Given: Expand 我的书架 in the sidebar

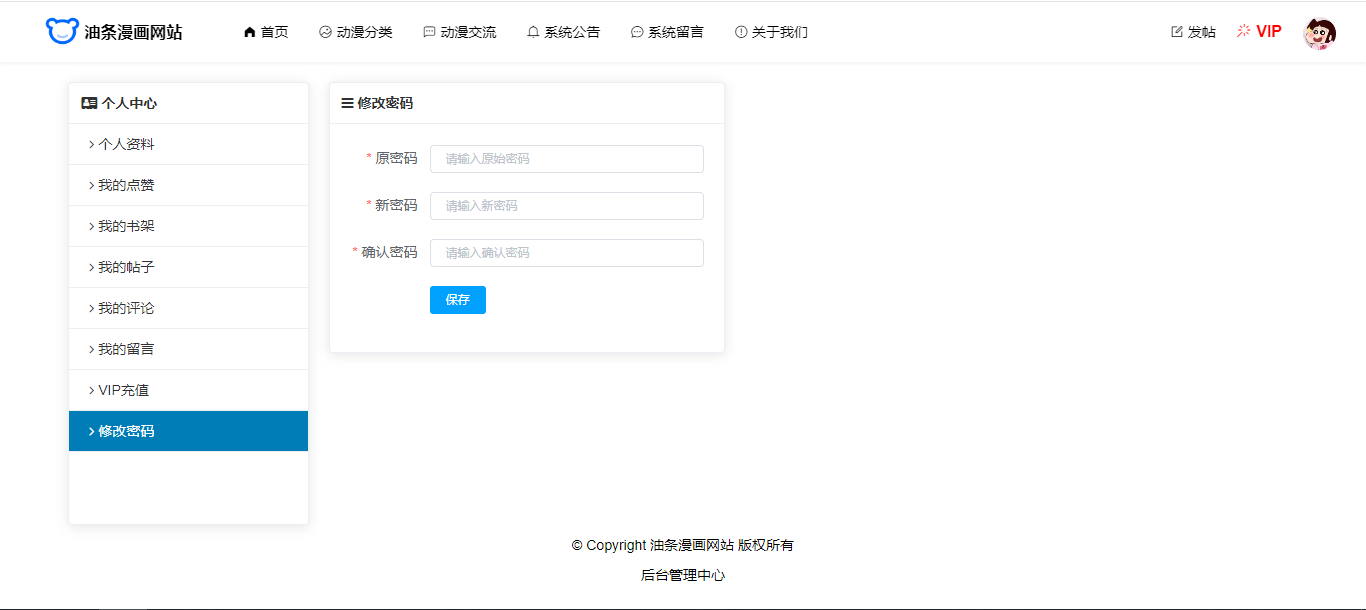Looking at the screenshot, I should pos(126,226).
